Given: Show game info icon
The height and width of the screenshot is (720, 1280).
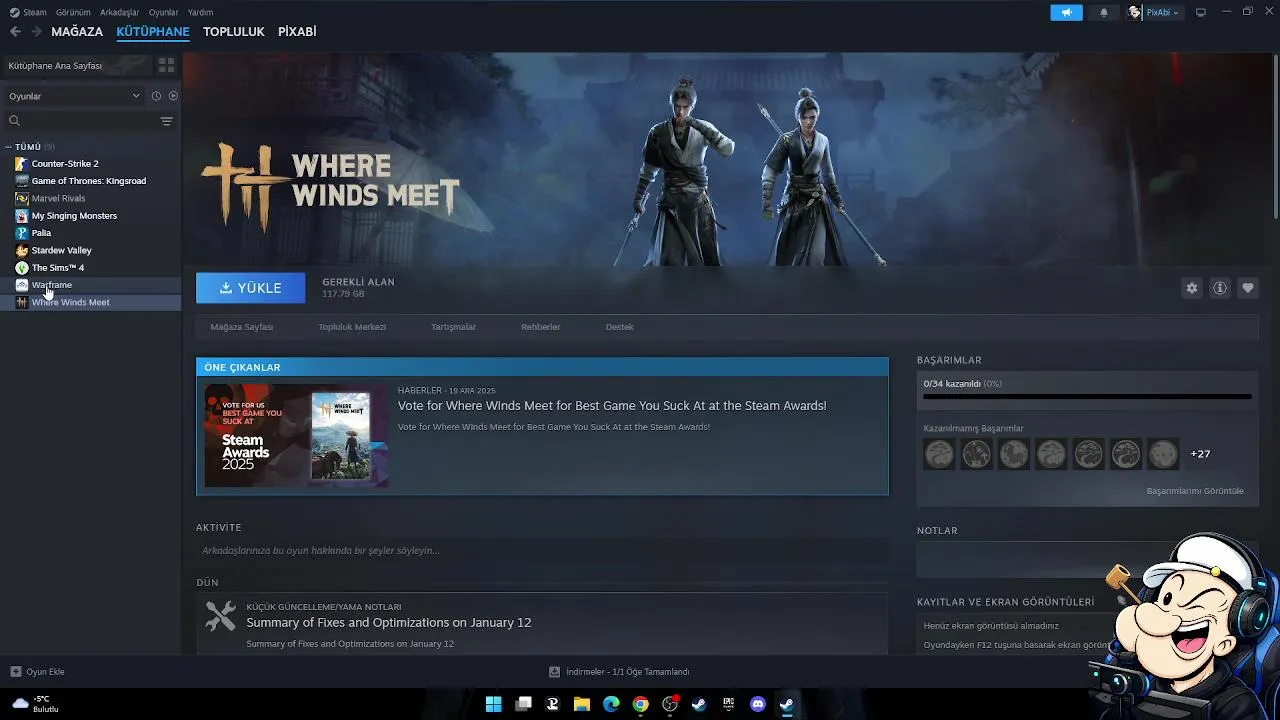Looking at the screenshot, I should coord(1220,288).
